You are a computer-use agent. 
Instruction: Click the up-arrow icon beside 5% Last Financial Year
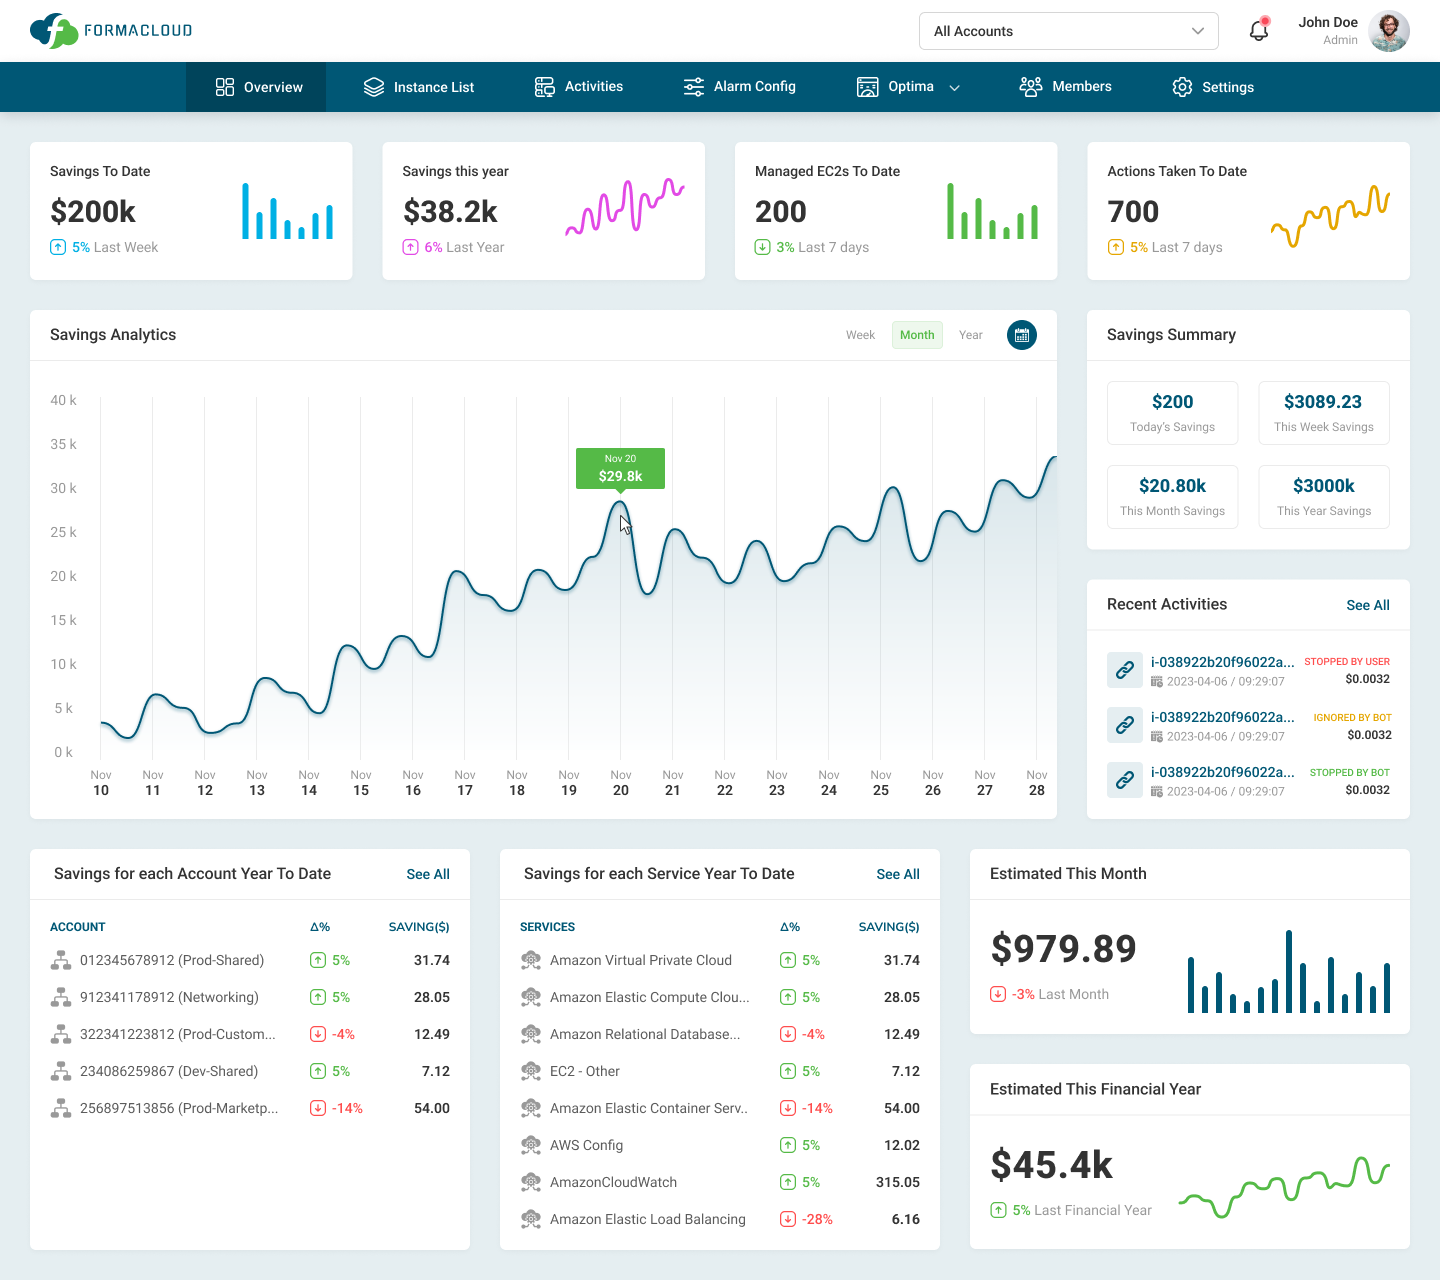click(998, 1210)
